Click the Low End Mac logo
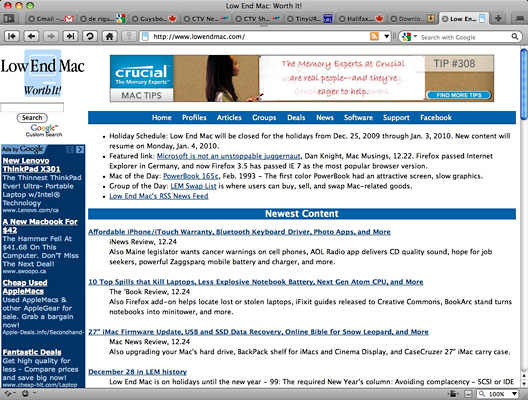 42,73
